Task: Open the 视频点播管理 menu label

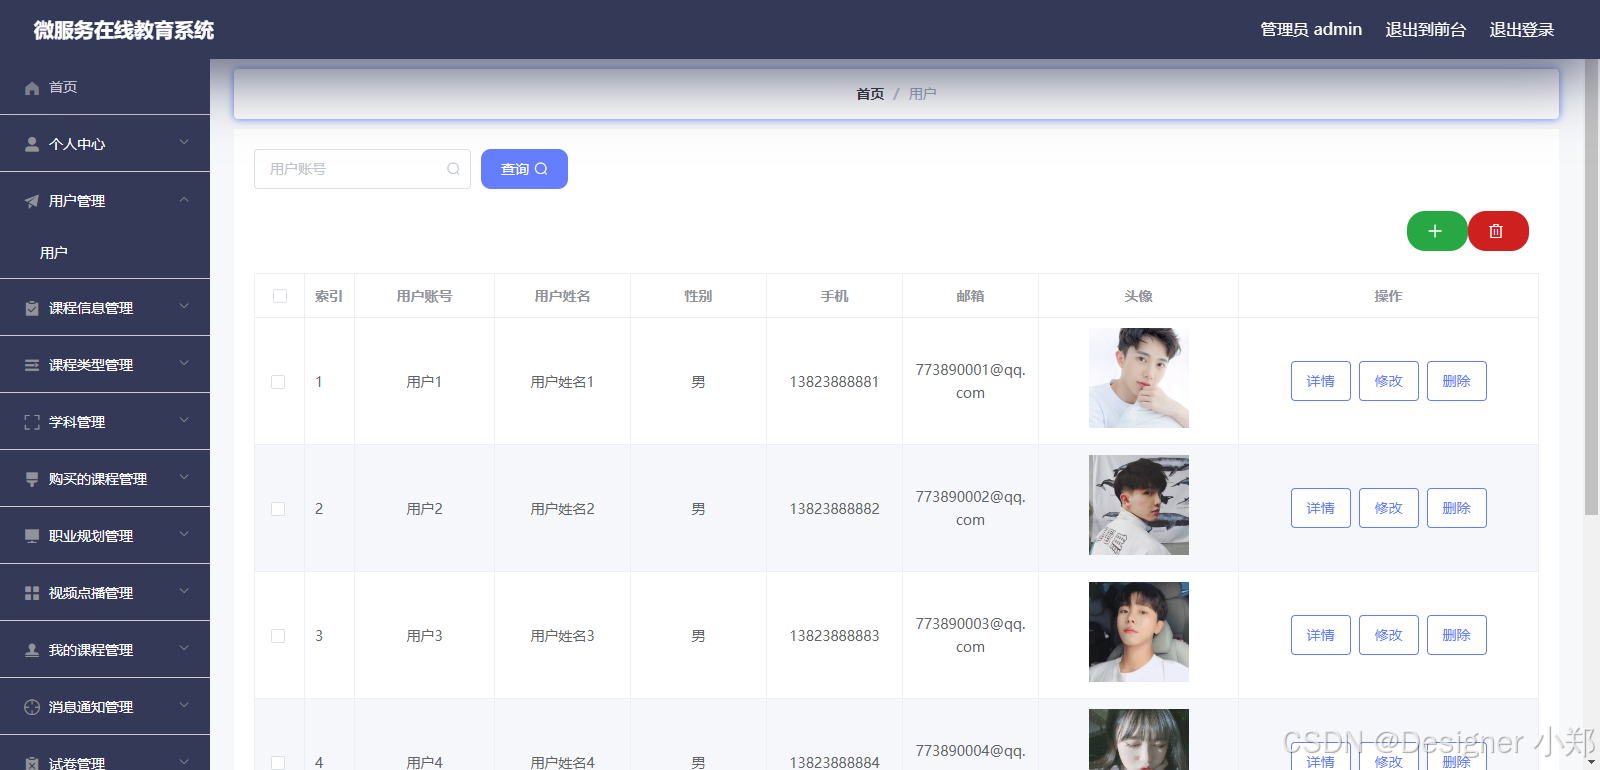Action: point(91,593)
